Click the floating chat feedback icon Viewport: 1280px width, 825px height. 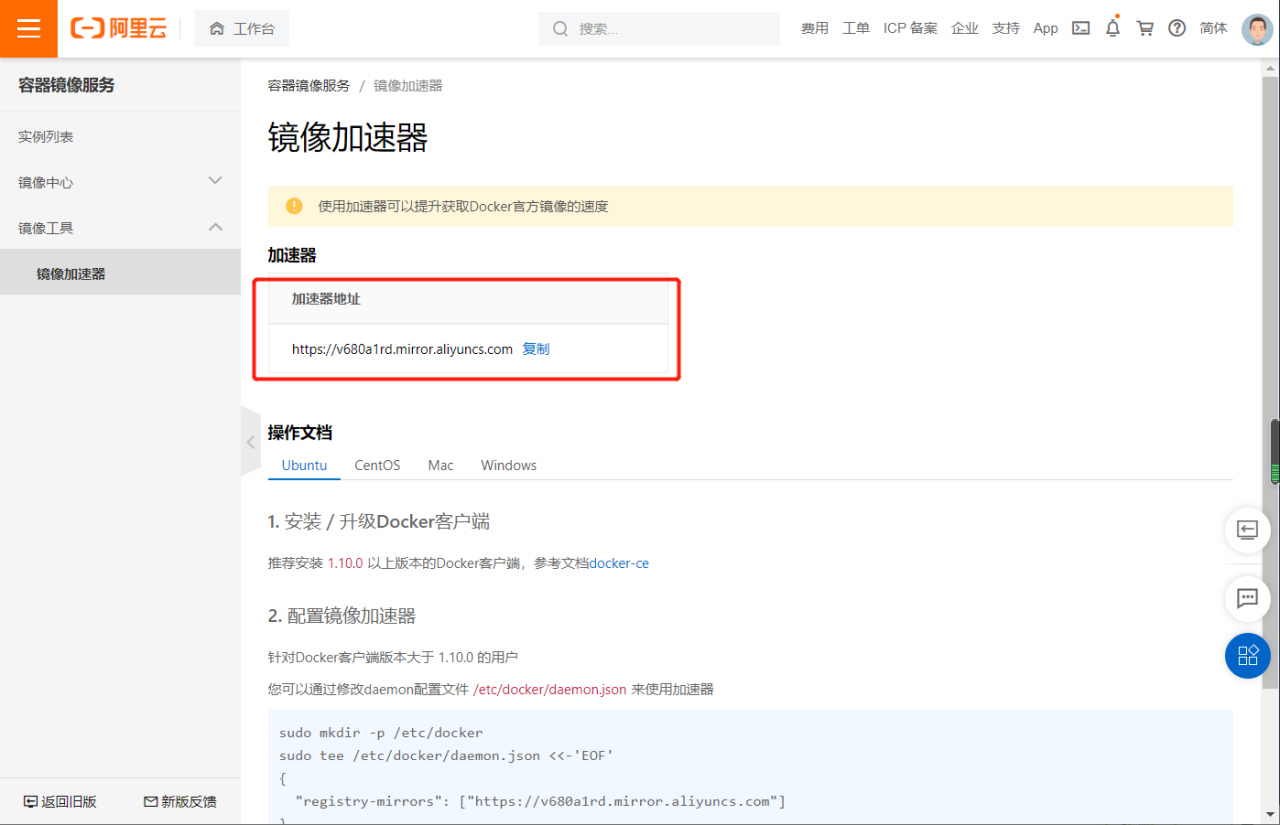click(x=1247, y=598)
